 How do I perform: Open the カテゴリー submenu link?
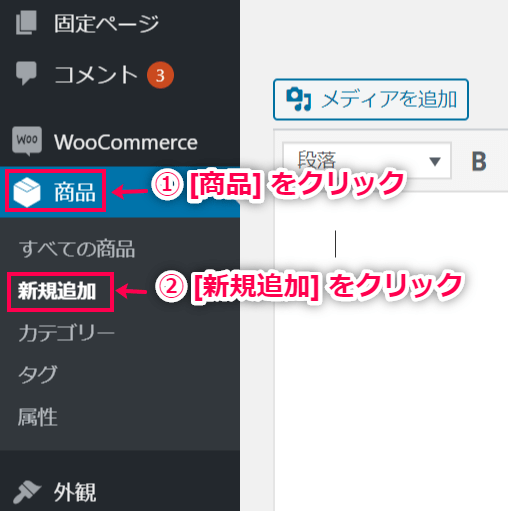66,333
